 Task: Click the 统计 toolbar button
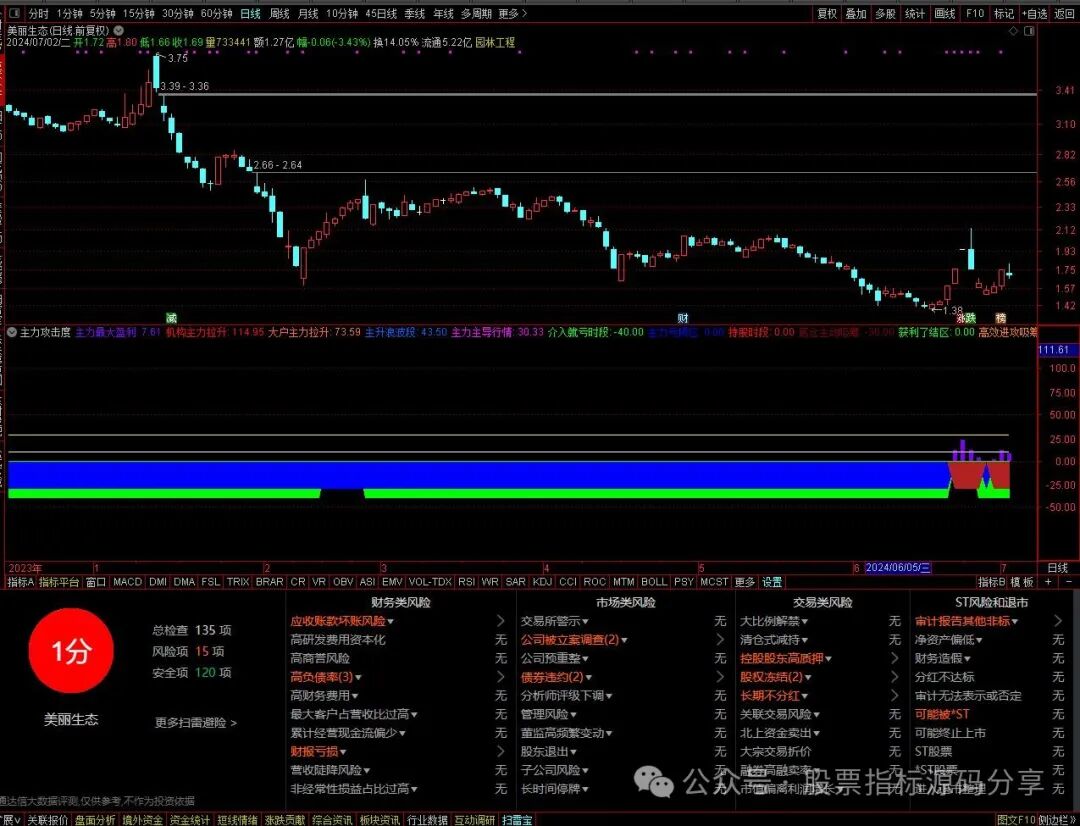tap(915, 13)
